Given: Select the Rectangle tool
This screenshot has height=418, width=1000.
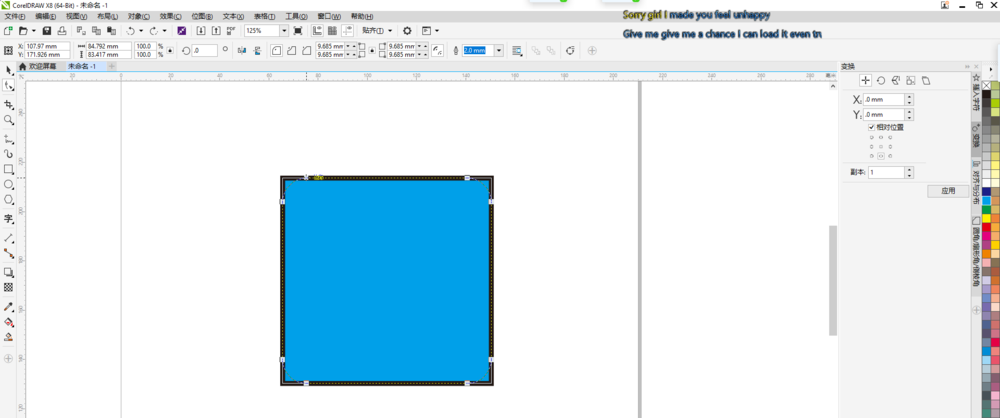Looking at the screenshot, I should pos(8,169).
